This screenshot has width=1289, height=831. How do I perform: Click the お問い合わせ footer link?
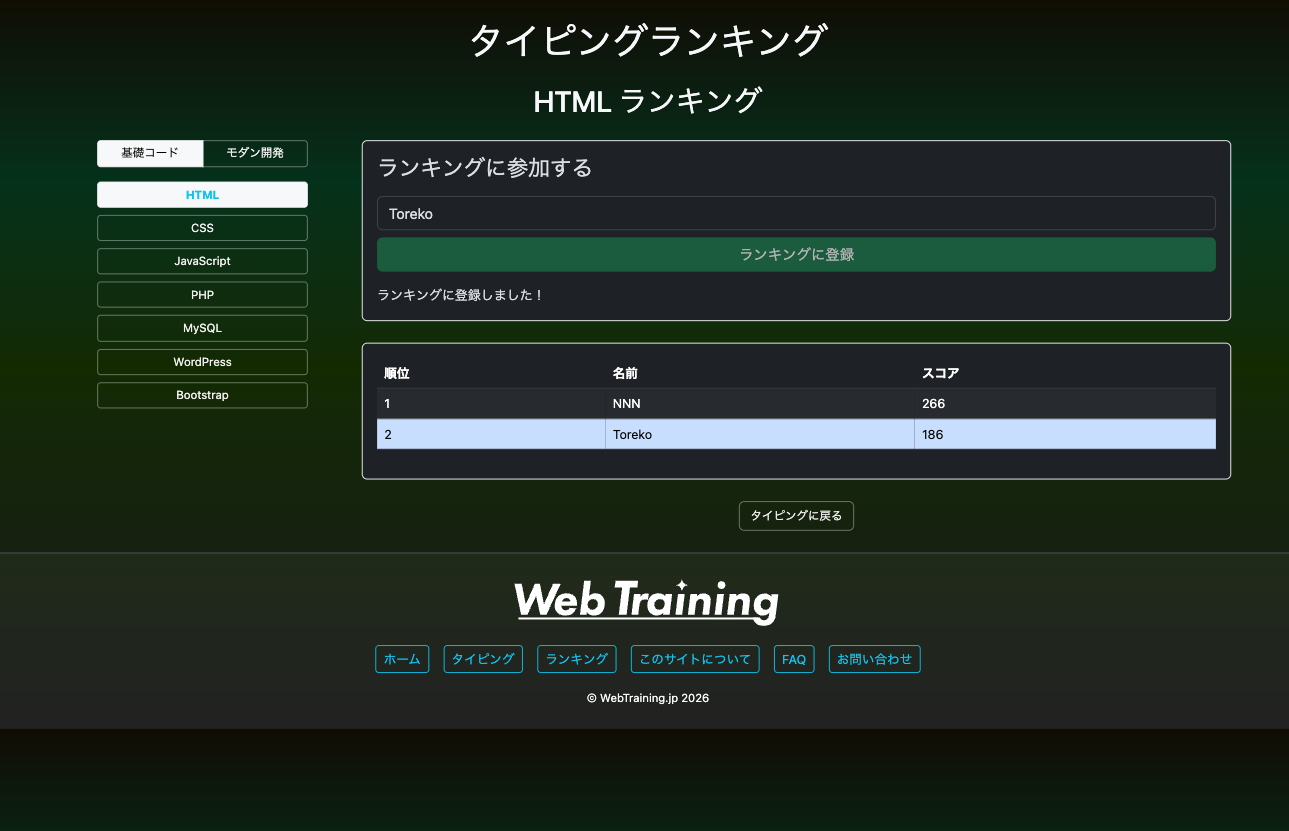(874, 660)
